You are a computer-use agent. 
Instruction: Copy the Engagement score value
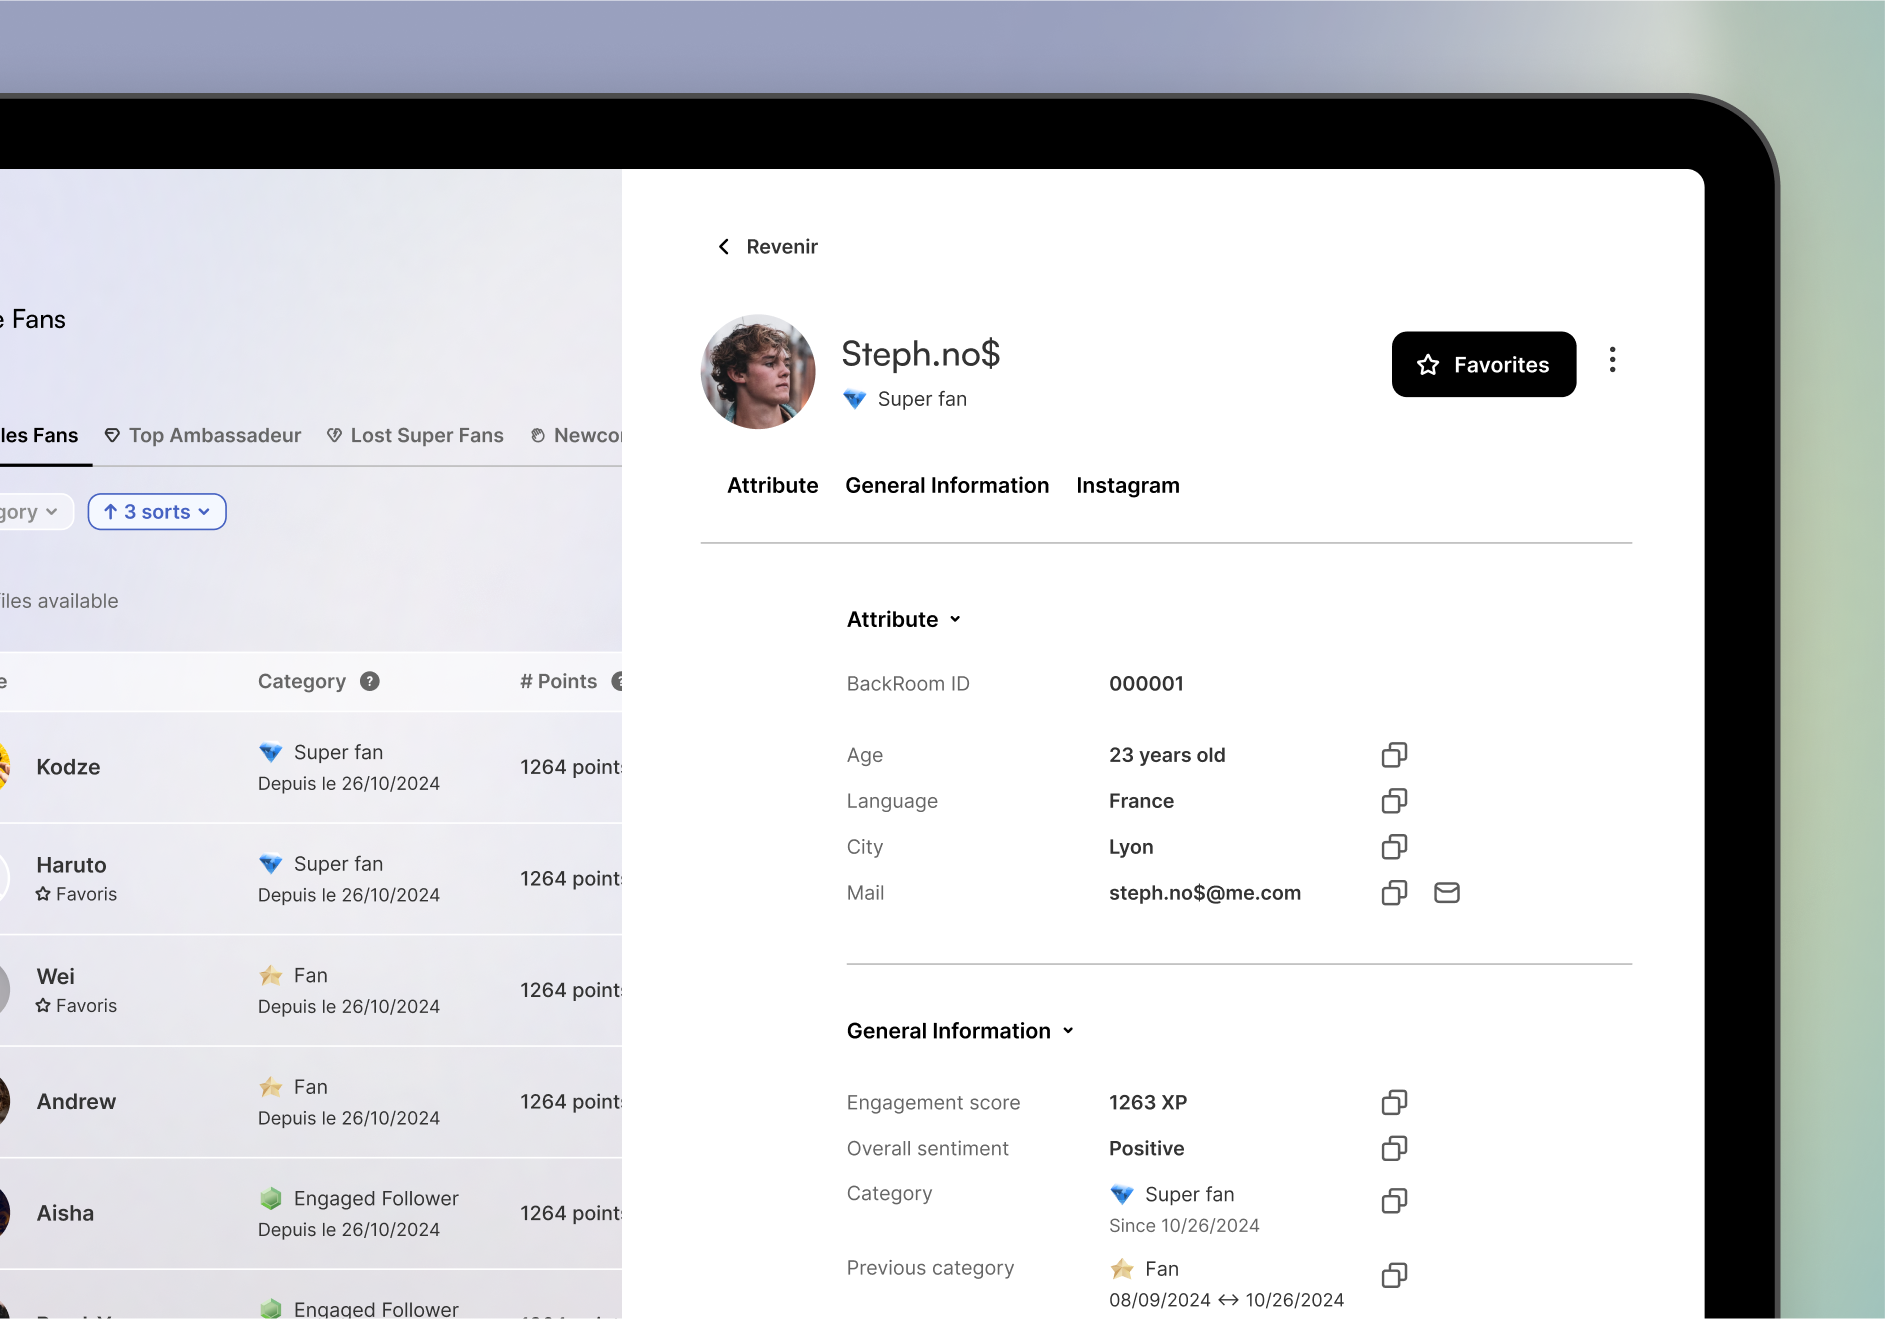[x=1394, y=1102]
